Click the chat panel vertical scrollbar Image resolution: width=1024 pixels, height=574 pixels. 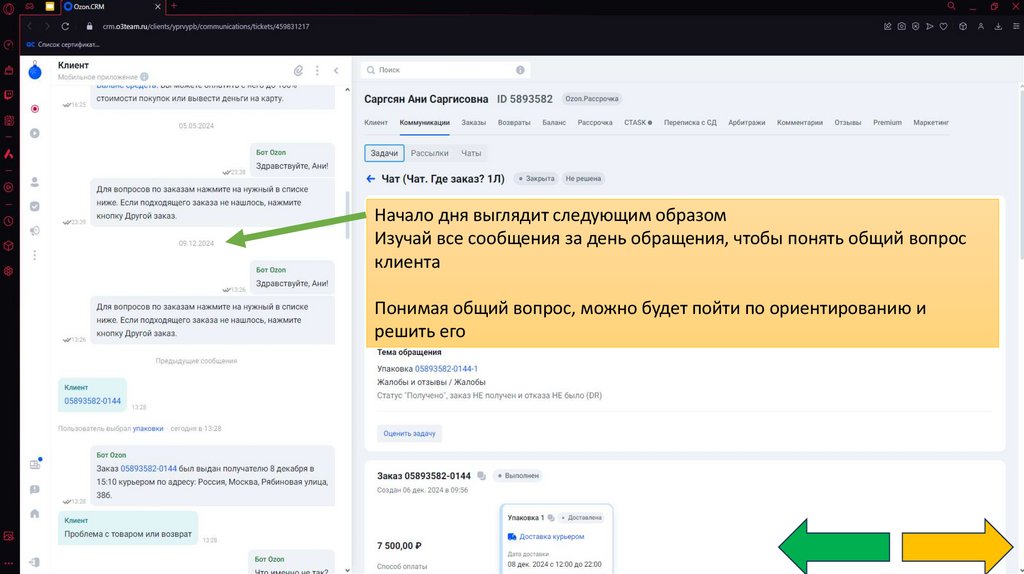click(x=347, y=215)
